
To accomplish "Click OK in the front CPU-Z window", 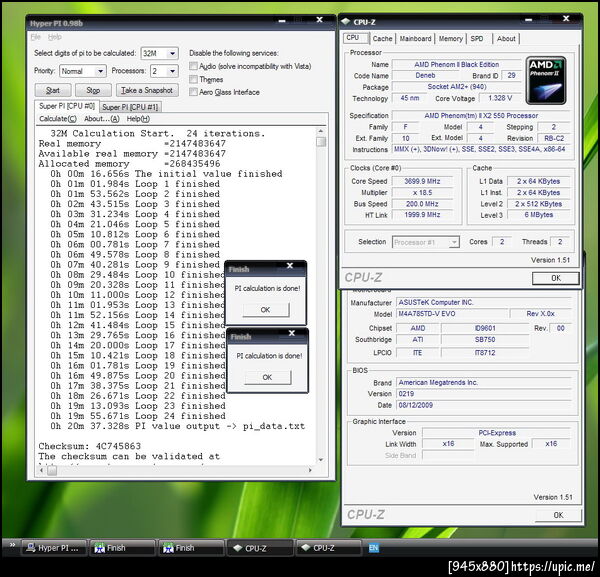I will click(556, 278).
